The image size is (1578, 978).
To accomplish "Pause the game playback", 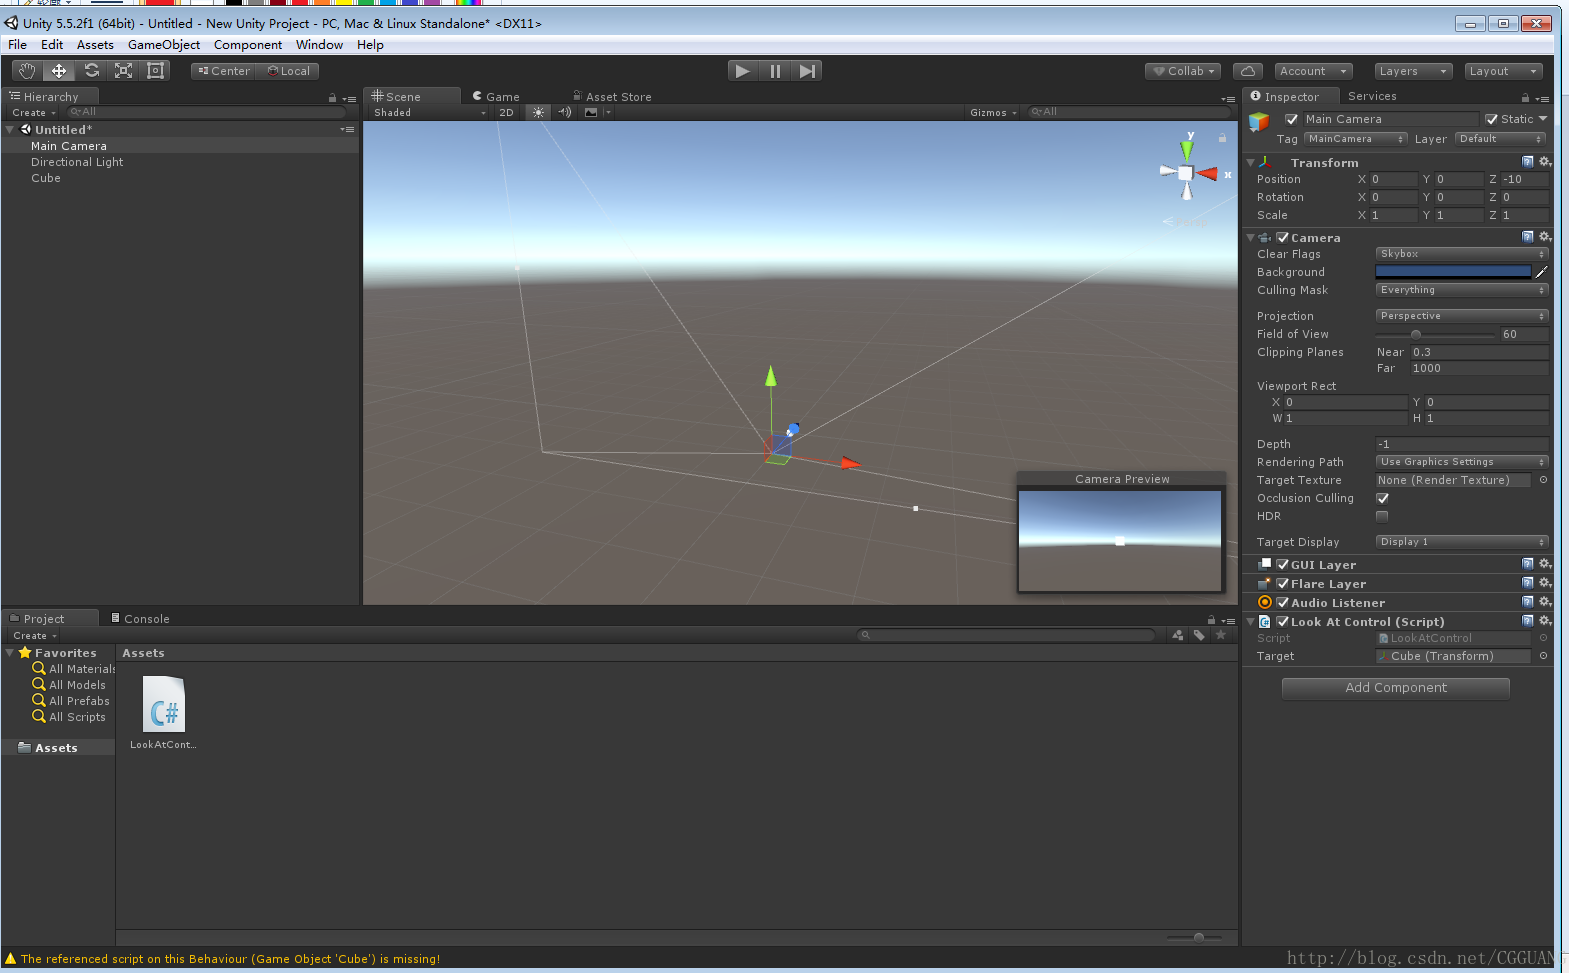I will point(775,71).
